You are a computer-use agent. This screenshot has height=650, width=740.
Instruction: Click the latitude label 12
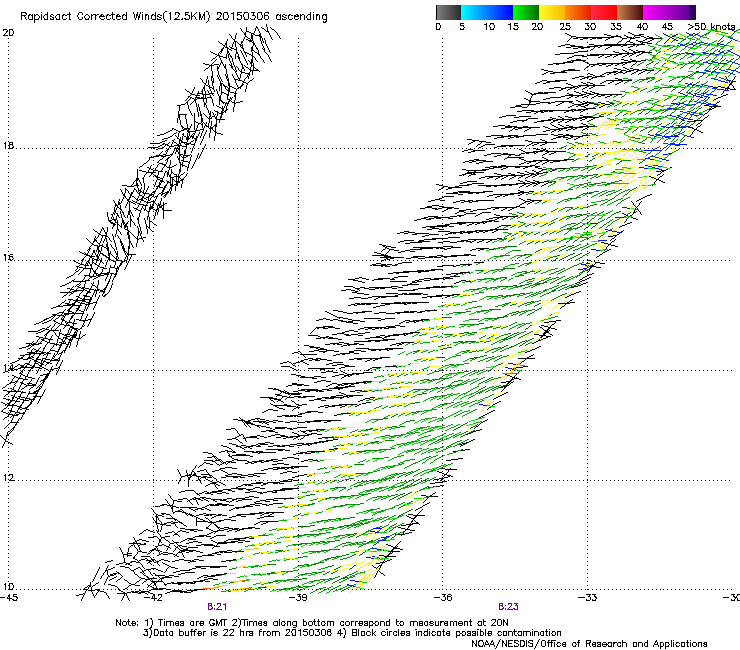tap(8, 478)
